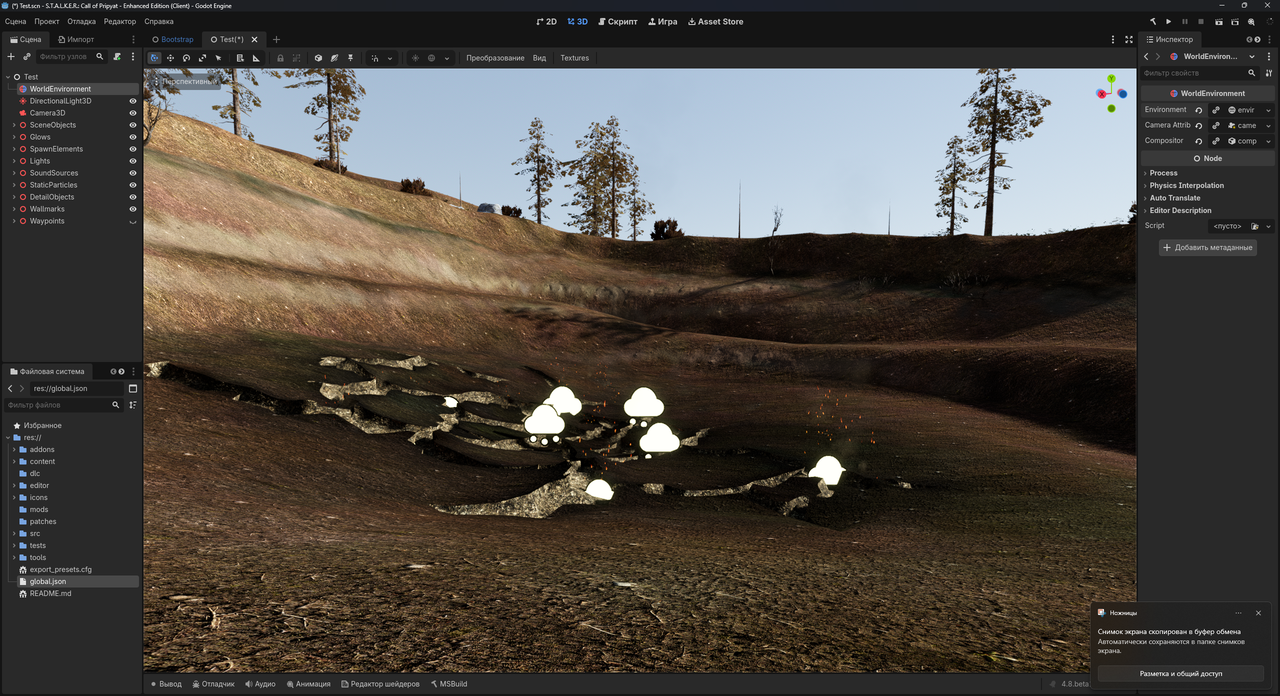Click the distraction-free mode expand icon
This screenshot has height=696, width=1280.
click(x=1129, y=40)
